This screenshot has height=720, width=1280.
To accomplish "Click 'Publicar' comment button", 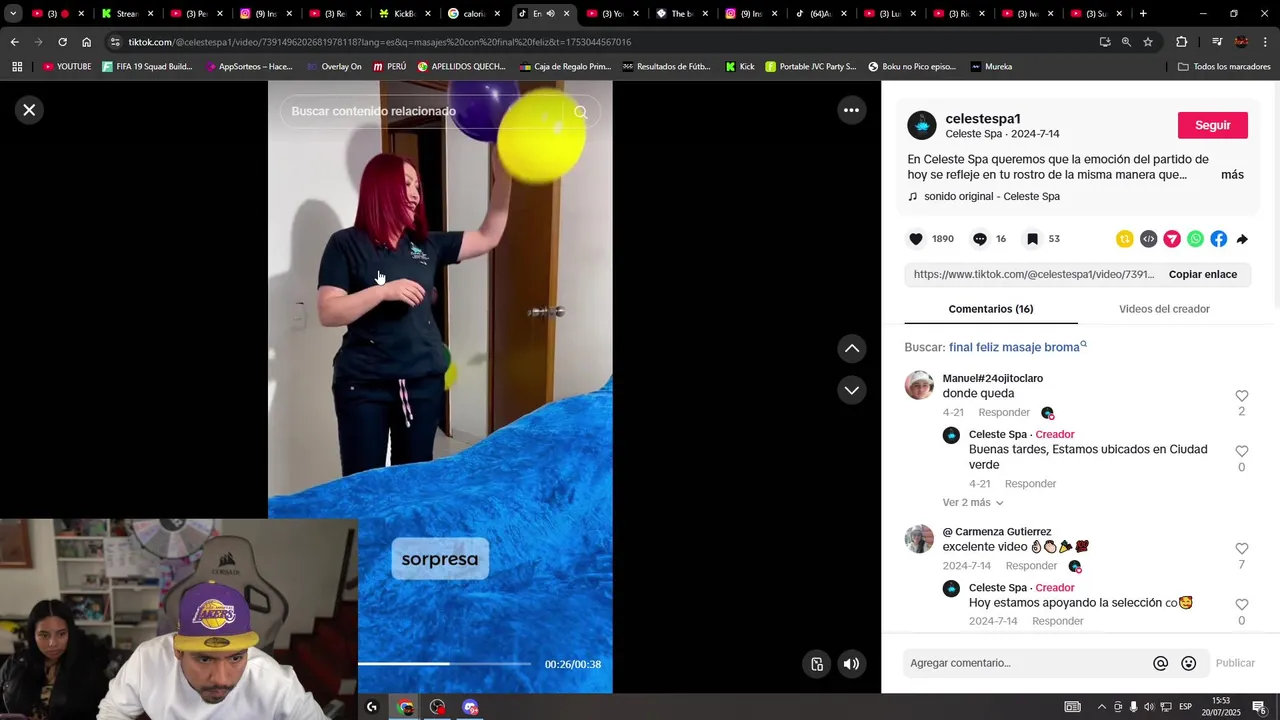I will (x=1235, y=663).
